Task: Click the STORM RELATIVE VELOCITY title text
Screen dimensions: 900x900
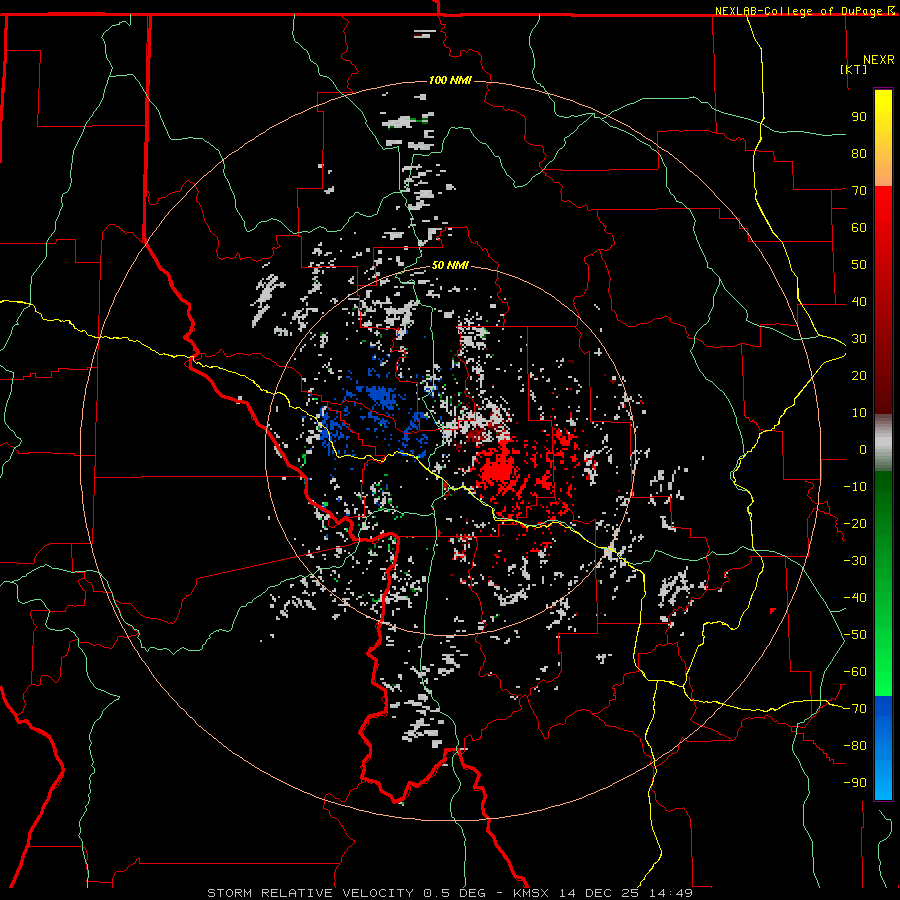Action: pyautogui.click(x=310, y=893)
